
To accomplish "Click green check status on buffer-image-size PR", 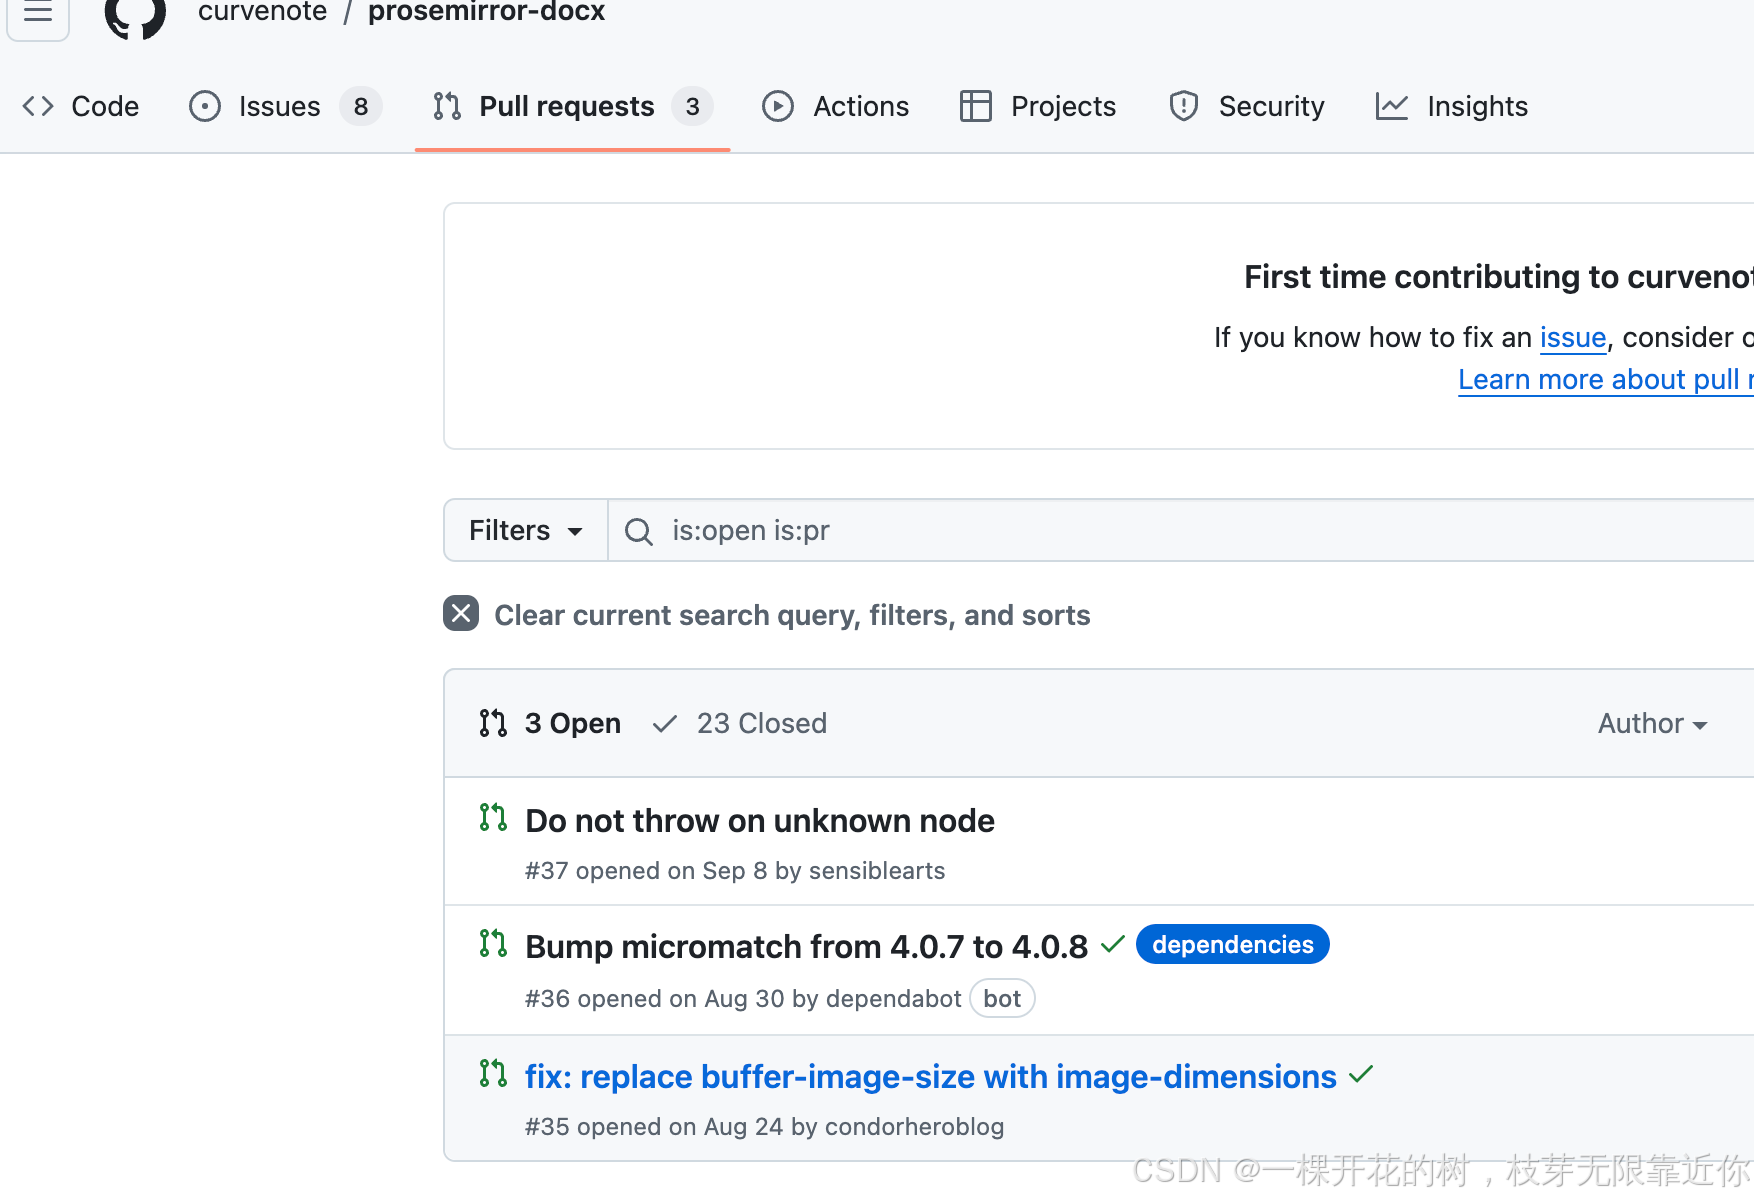I will pyautogui.click(x=1361, y=1075).
